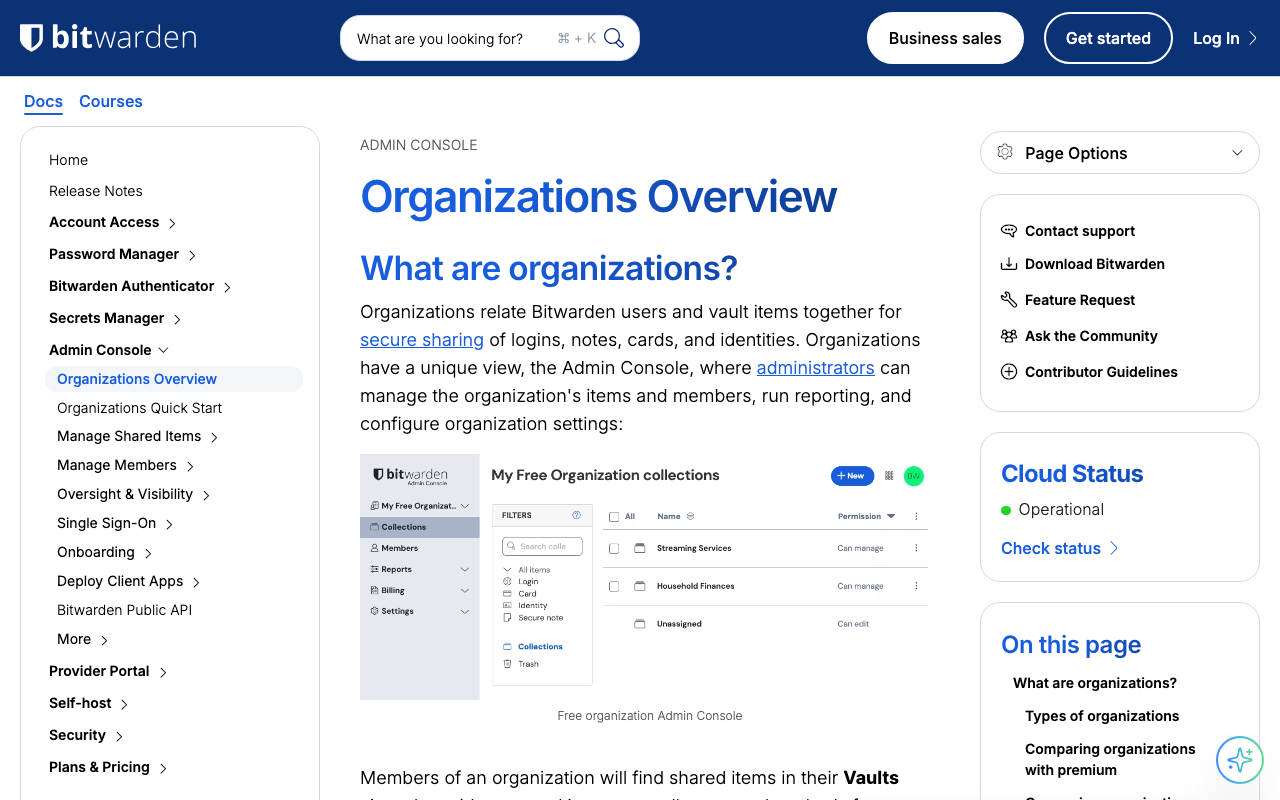Click the Contributor Guidelines plus icon

point(1009,372)
